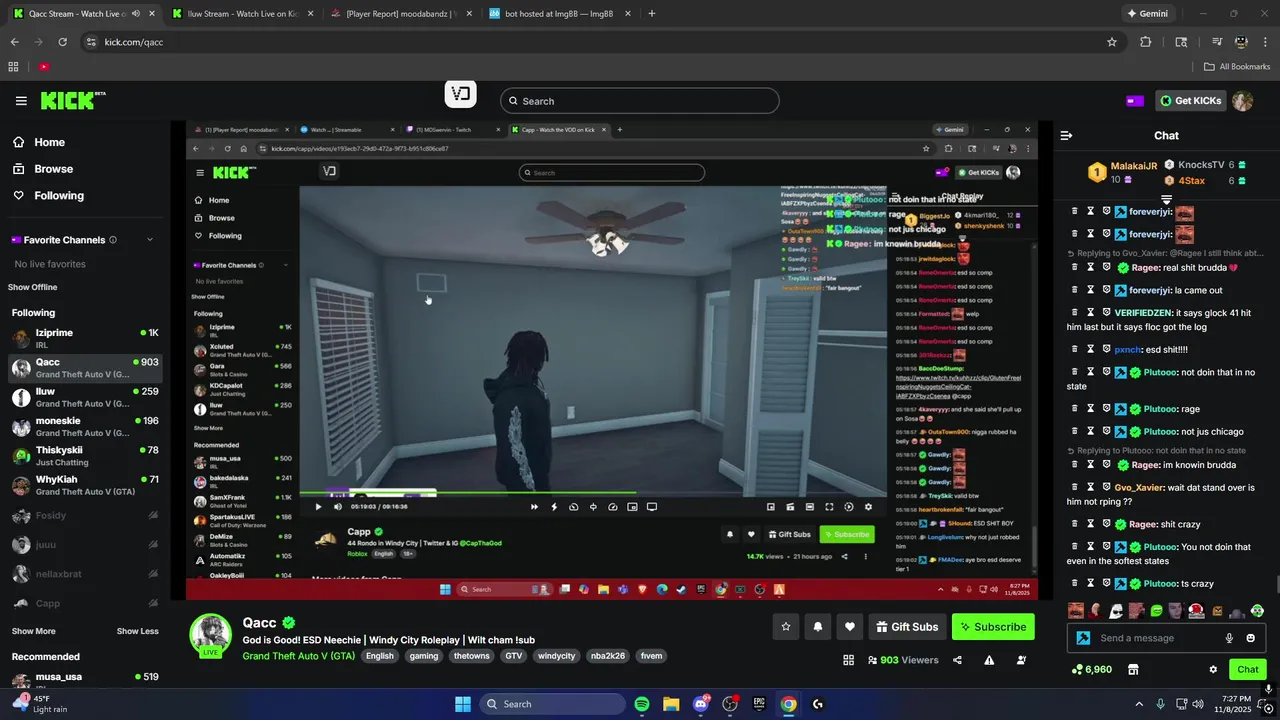The width and height of the screenshot is (1280, 720).
Task: Open Spotify from the Windows taskbar
Action: click(642, 704)
